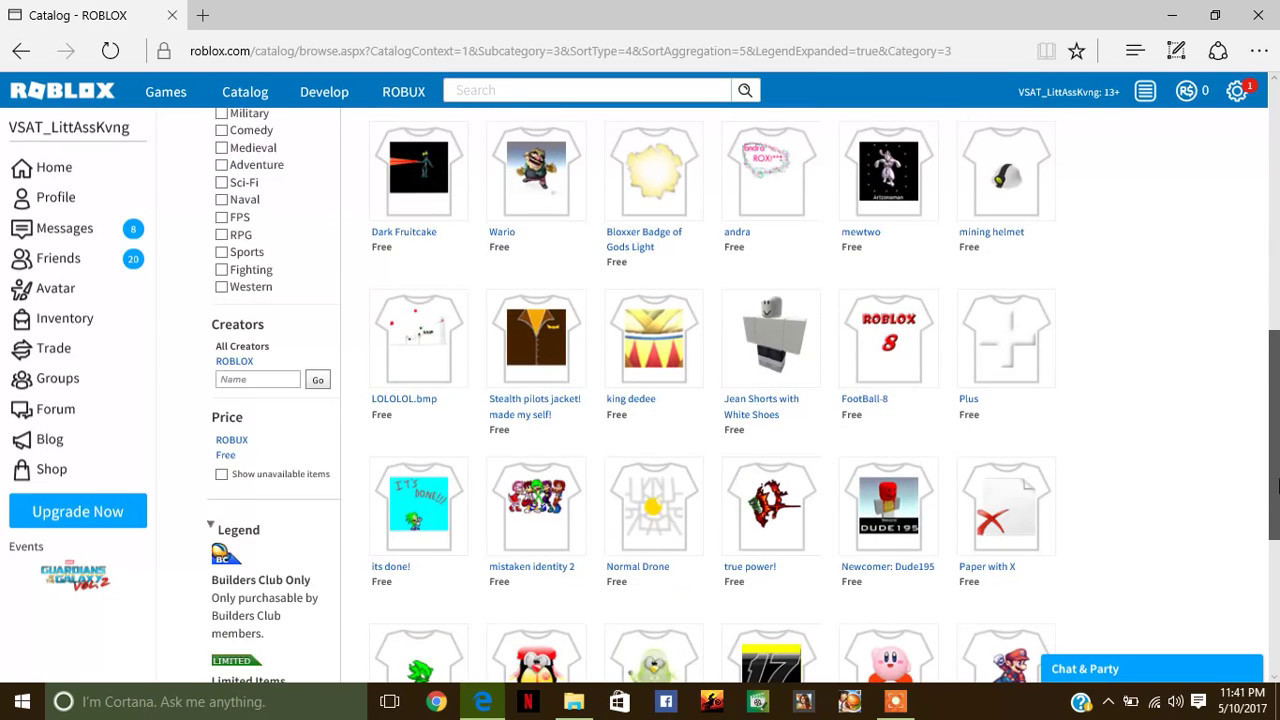Open the Games tab in navbar

pos(166,91)
